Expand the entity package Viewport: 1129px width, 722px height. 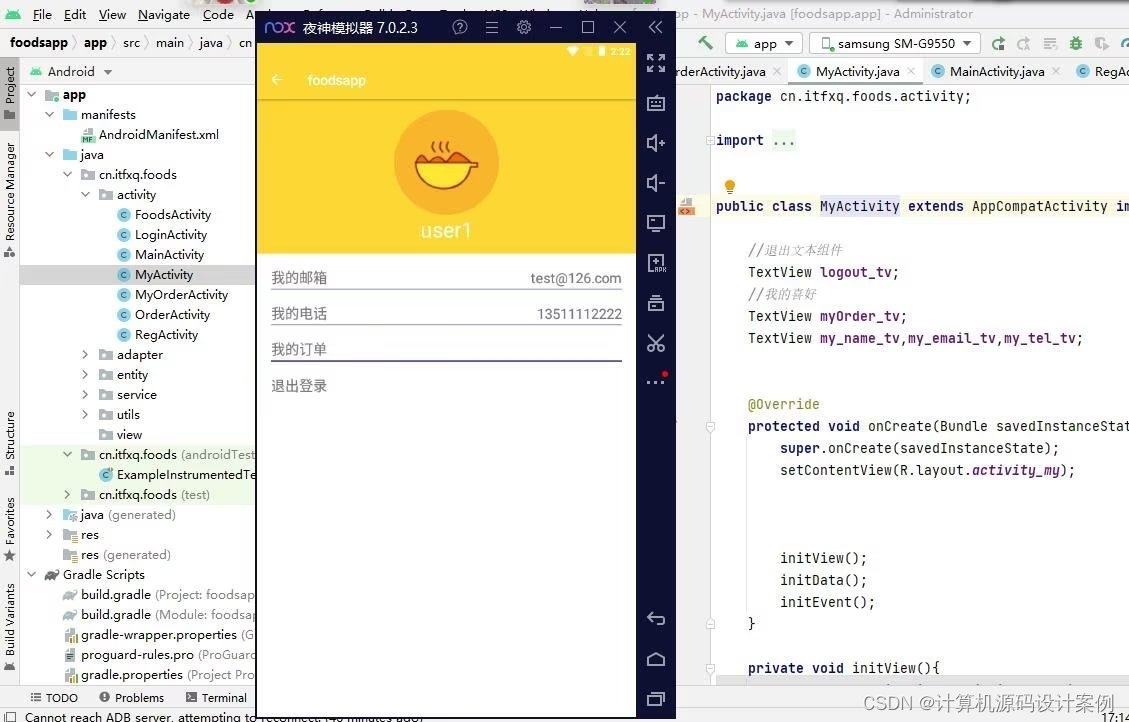point(86,374)
